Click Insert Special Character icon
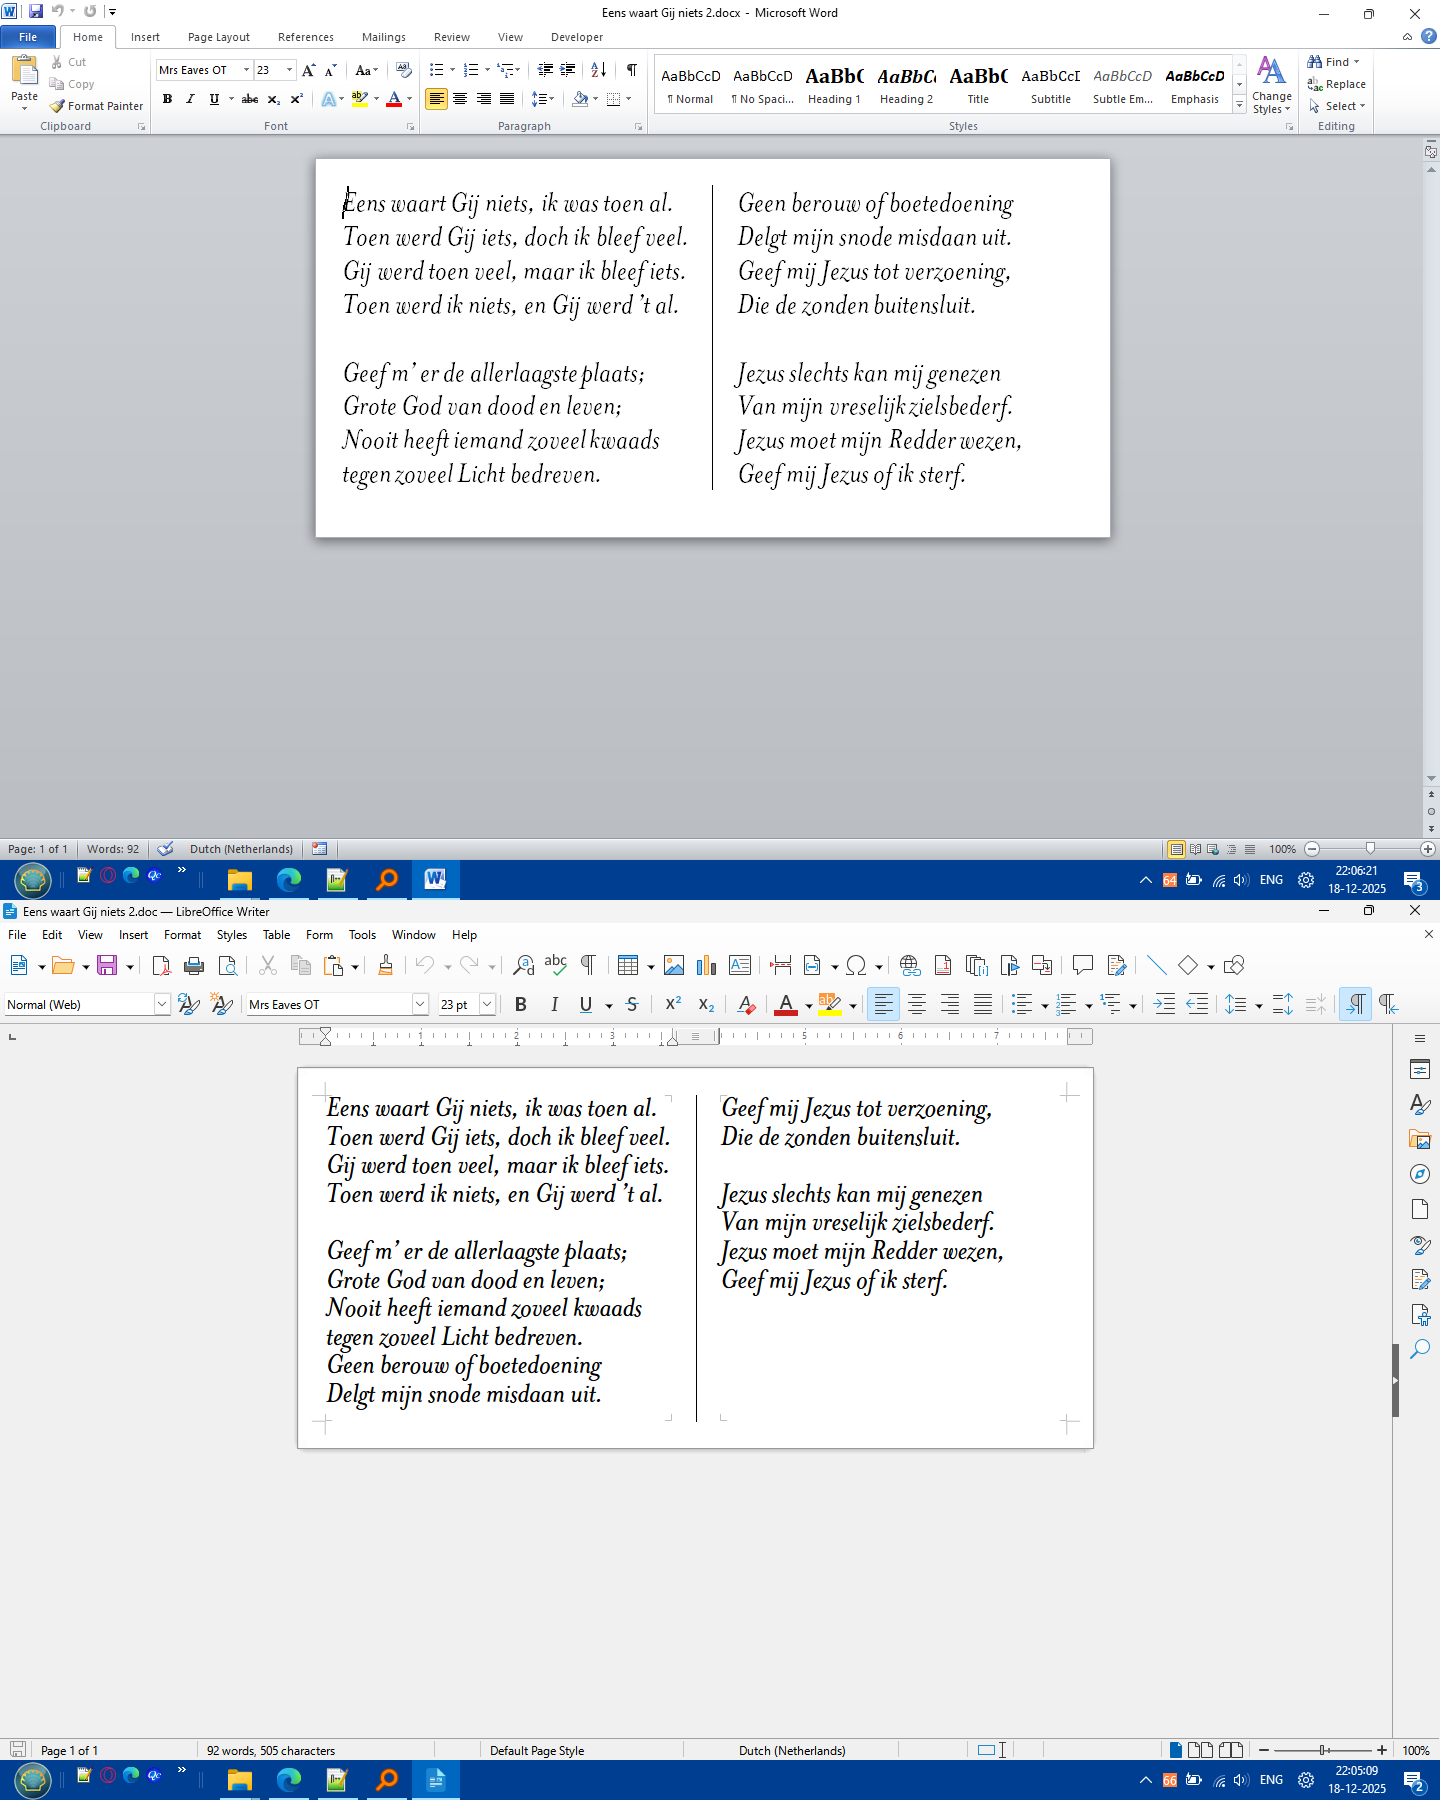 pyautogui.click(x=856, y=965)
